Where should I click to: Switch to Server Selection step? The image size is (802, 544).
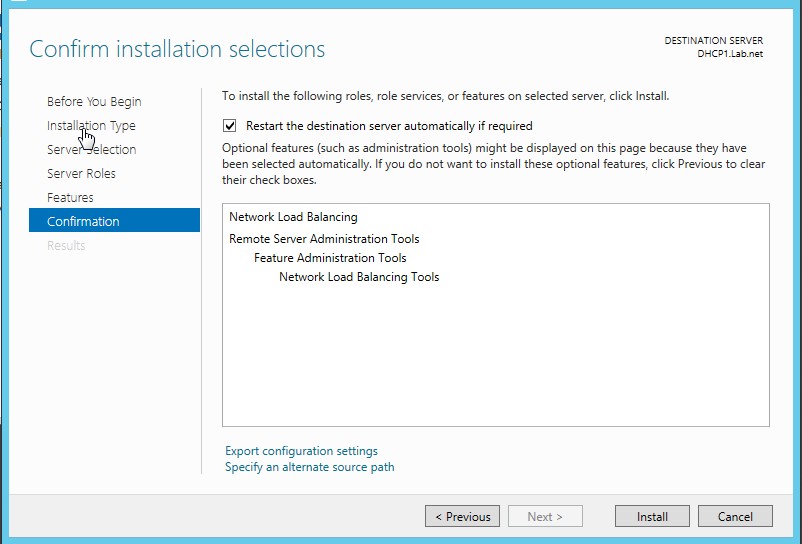click(x=91, y=150)
